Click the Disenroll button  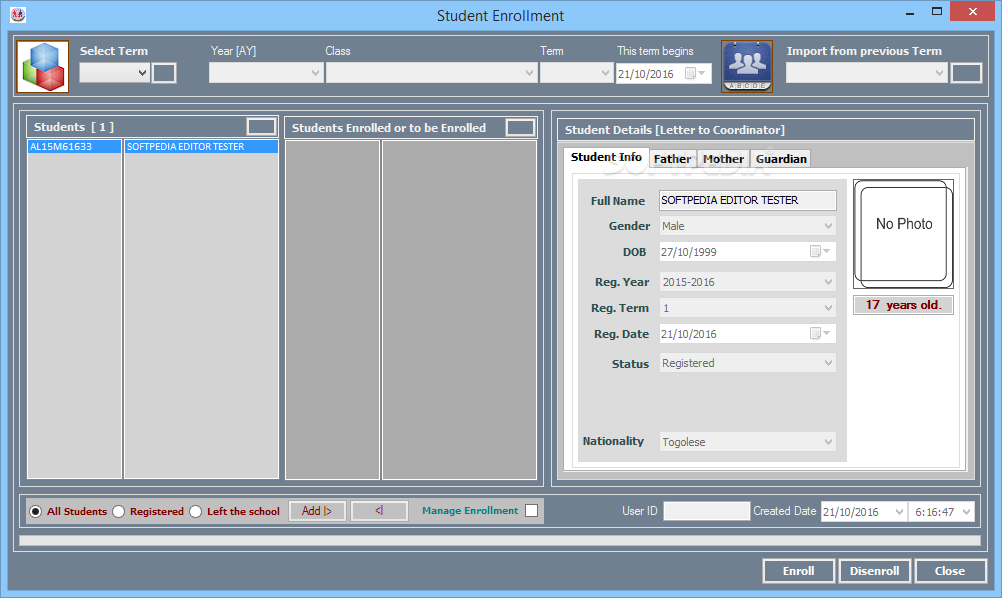874,571
